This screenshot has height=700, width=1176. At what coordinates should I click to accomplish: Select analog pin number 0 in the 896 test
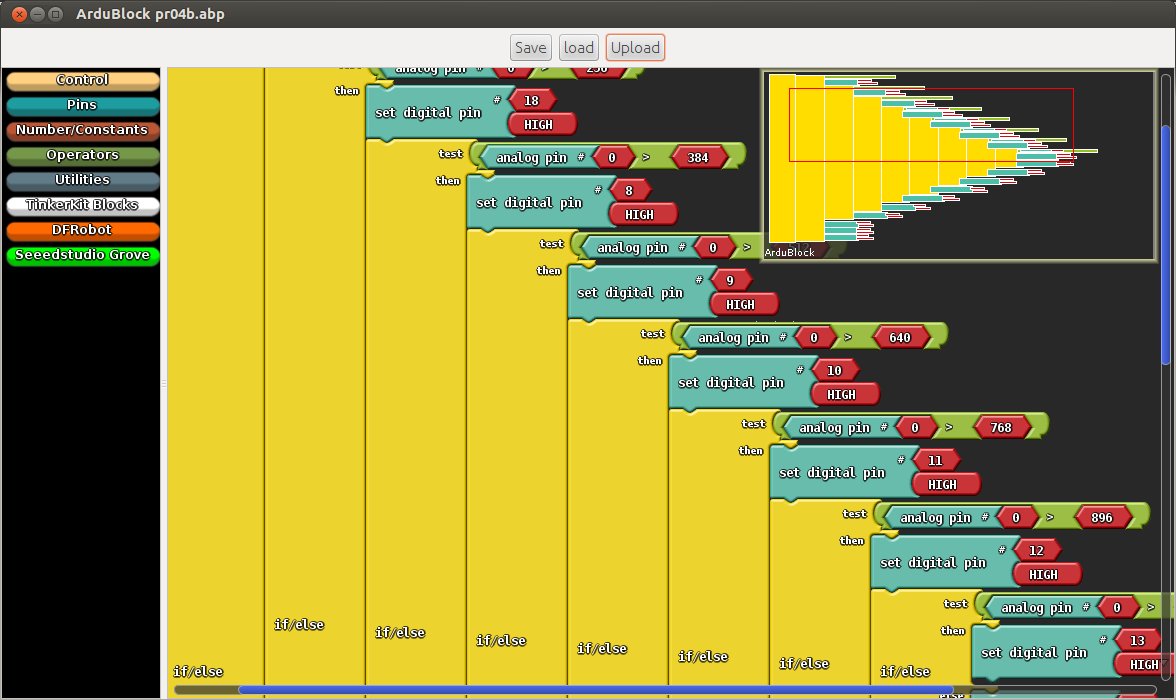point(1016,518)
